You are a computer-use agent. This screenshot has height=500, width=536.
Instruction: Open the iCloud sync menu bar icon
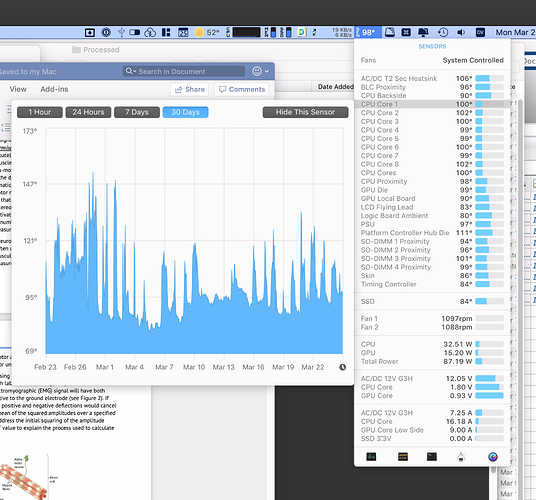tap(150, 32)
